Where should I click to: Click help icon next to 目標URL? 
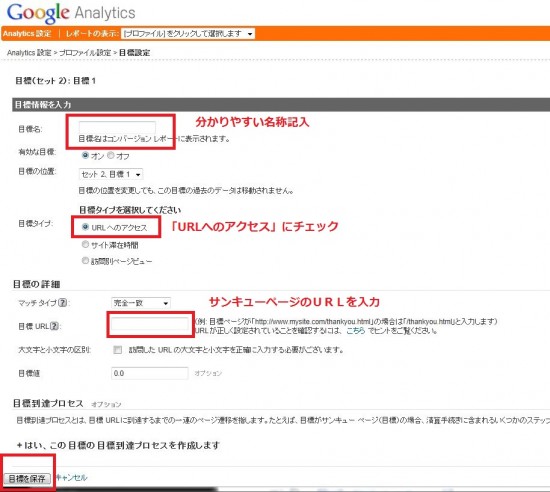54,326
